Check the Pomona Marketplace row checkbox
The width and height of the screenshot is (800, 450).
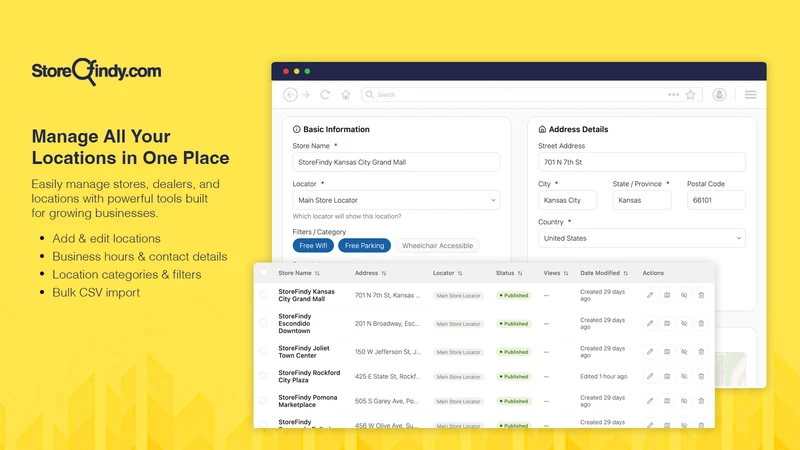pos(263,401)
